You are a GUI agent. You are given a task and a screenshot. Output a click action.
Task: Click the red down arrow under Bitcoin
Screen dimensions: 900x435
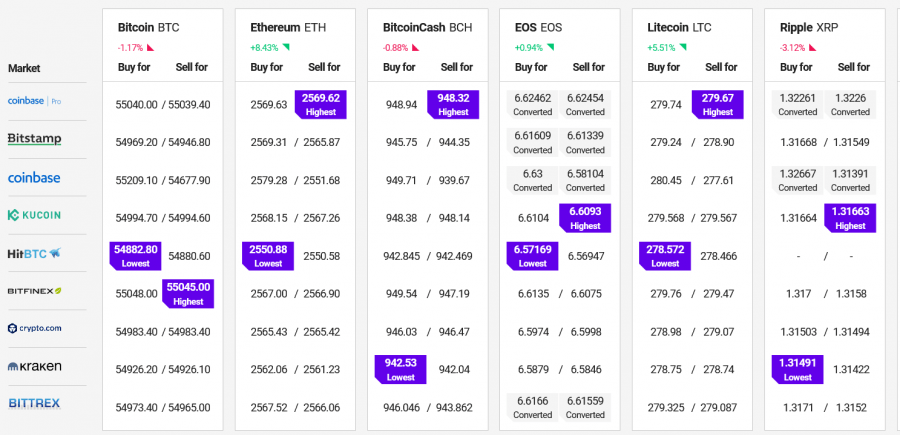pos(150,48)
